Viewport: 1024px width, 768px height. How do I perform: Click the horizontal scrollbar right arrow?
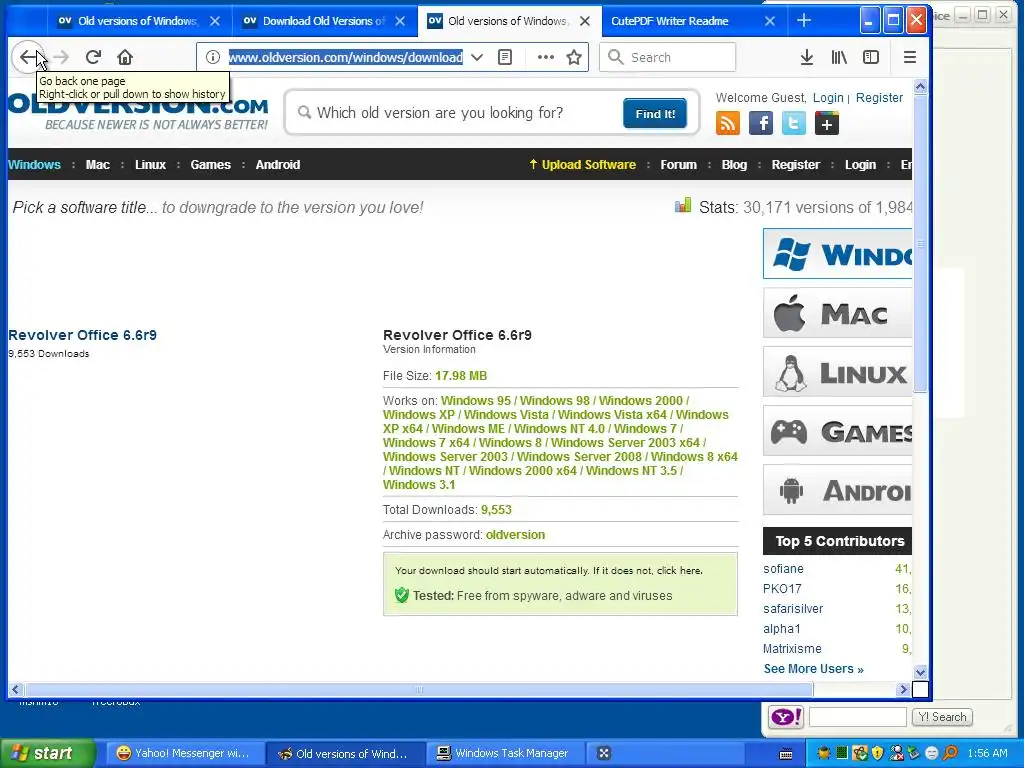[x=903, y=690]
